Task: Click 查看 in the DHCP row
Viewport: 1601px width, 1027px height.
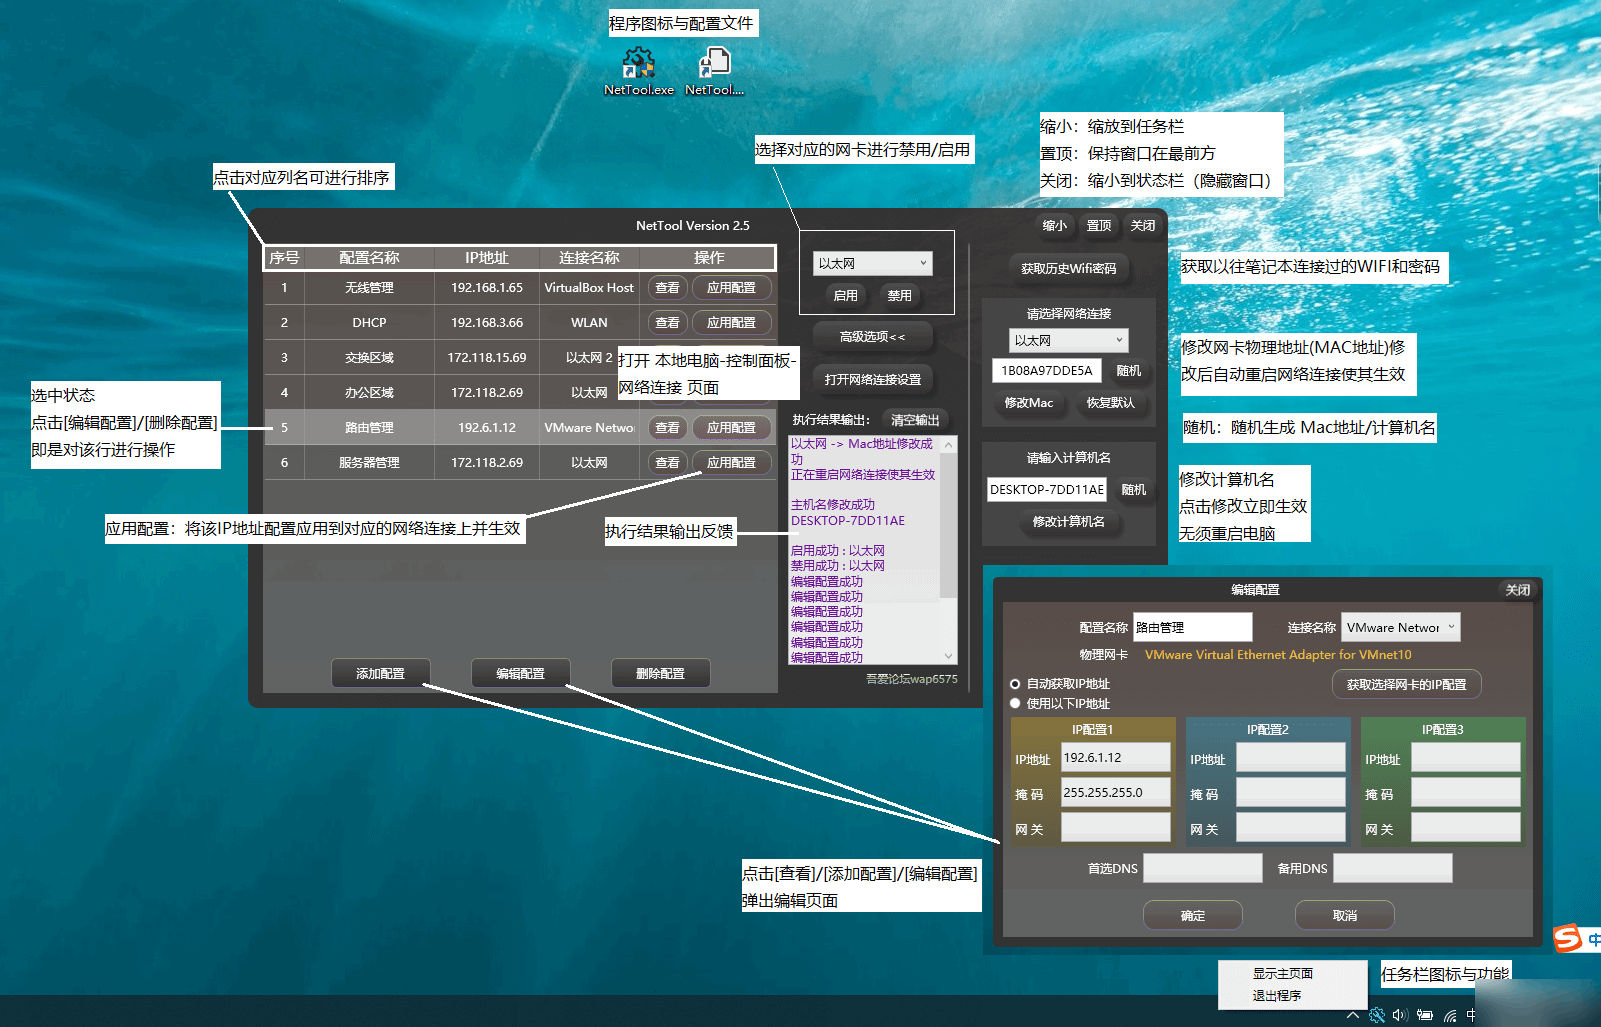Action: pyautogui.click(x=667, y=323)
